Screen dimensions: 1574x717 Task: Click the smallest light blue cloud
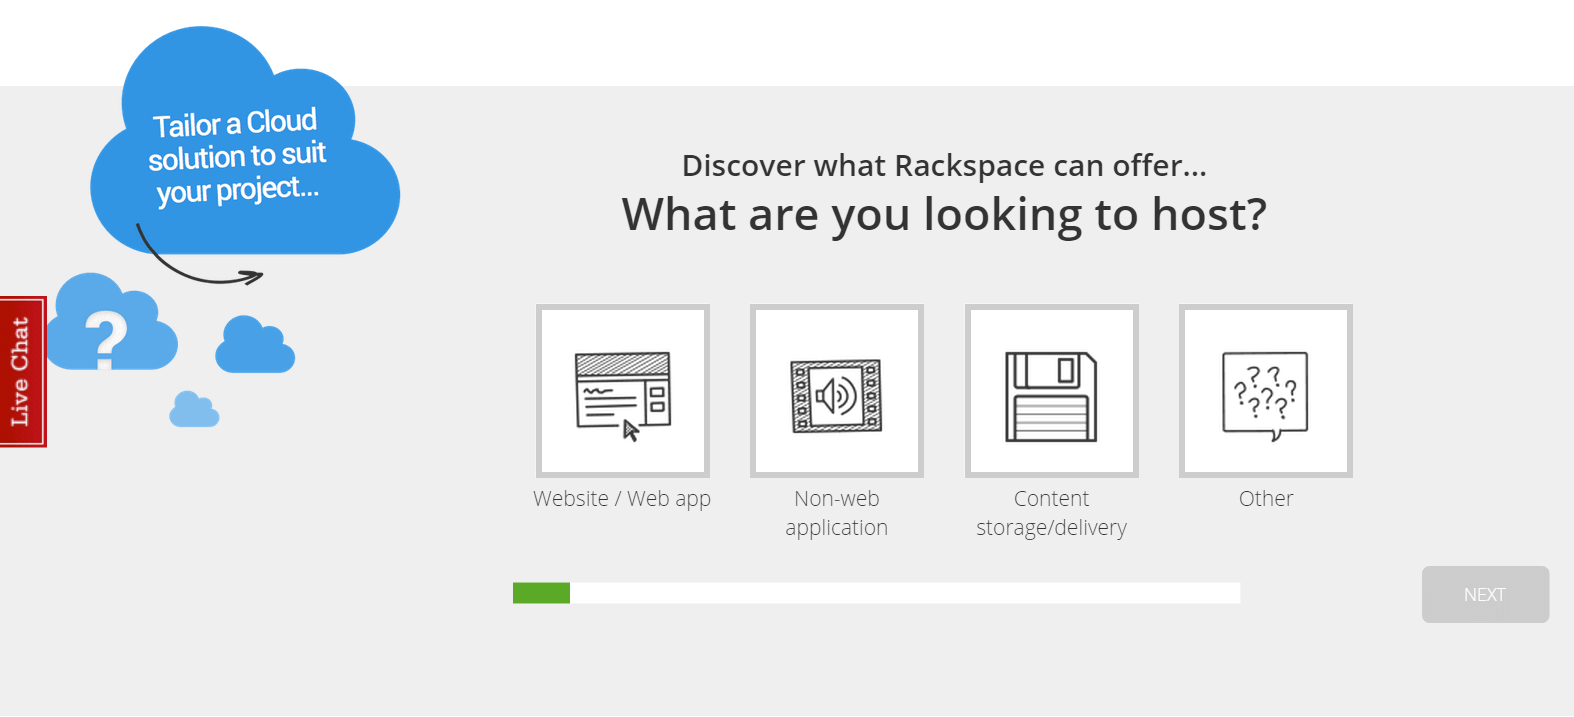[194, 411]
